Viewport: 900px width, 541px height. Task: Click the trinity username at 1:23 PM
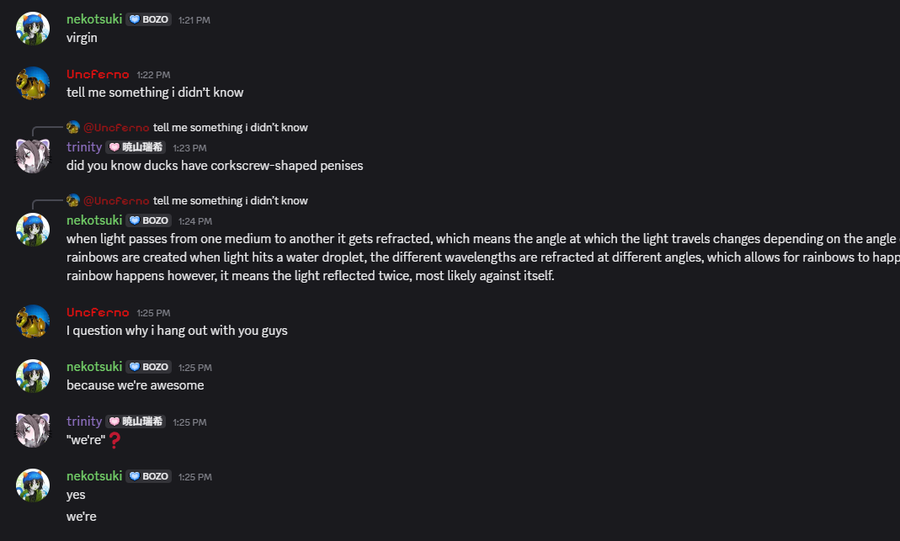point(84,147)
